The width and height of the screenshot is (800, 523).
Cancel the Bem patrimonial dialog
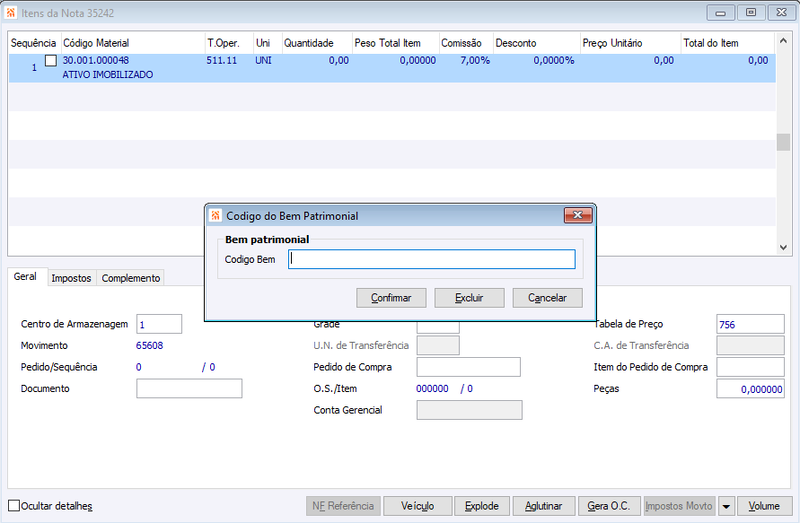click(547, 298)
